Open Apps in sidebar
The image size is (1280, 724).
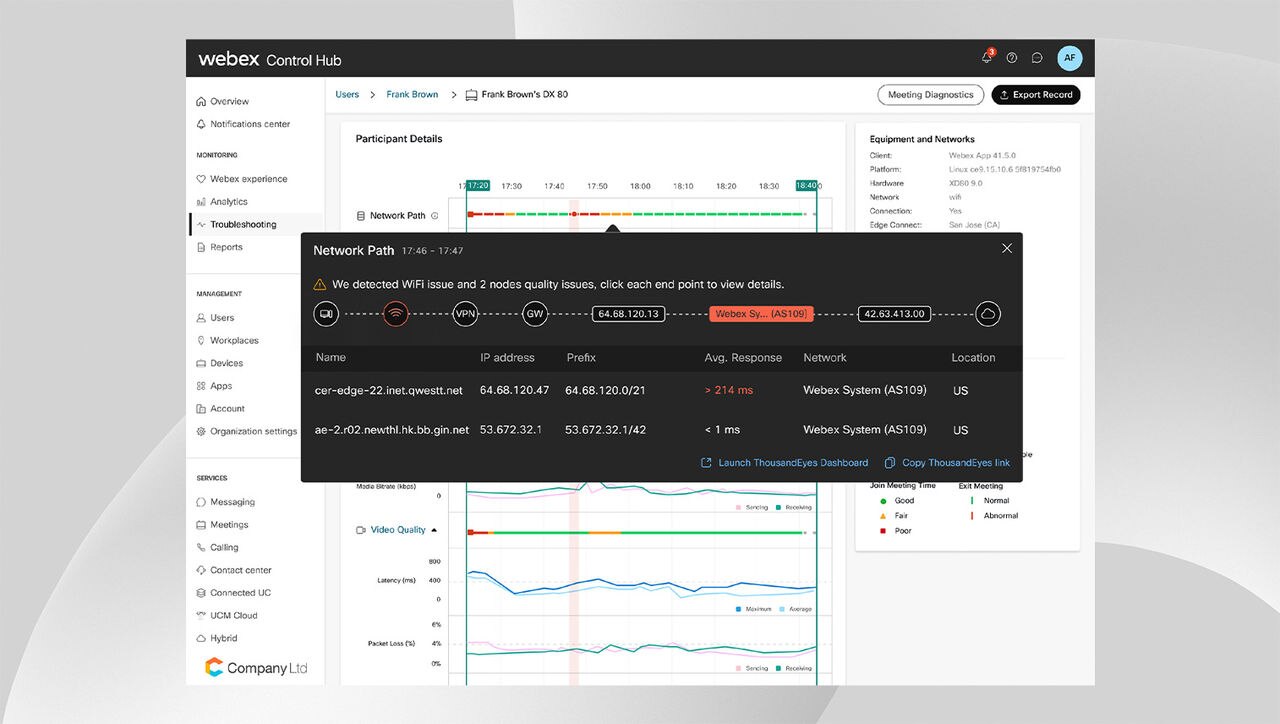coord(214,386)
